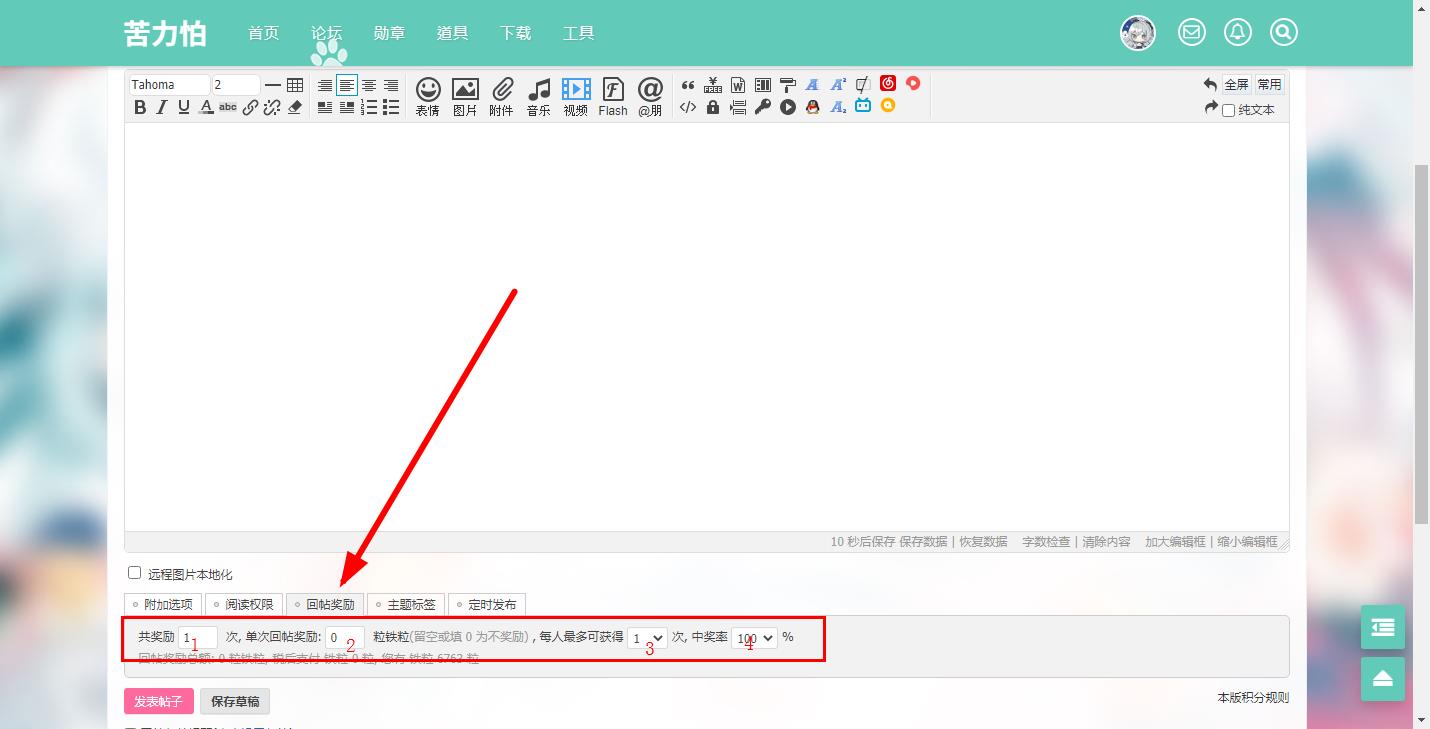Open the 每人最多可获得 count dropdown
The height and width of the screenshot is (729, 1430).
[647, 638]
